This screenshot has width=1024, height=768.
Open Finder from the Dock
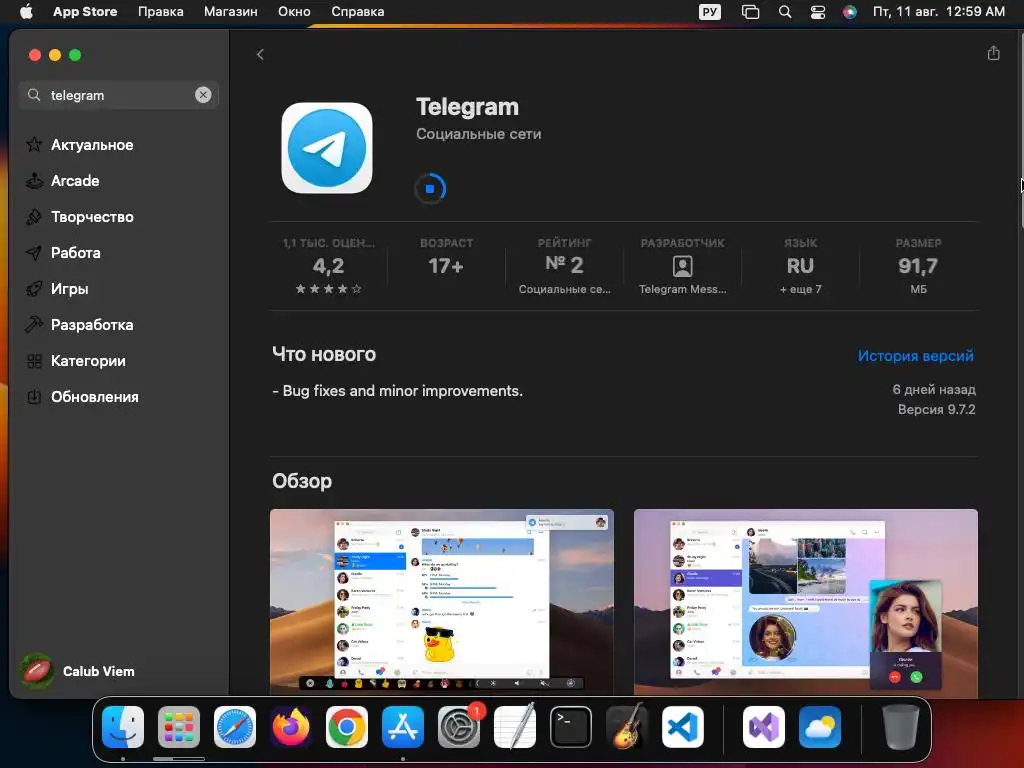[123, 726]
